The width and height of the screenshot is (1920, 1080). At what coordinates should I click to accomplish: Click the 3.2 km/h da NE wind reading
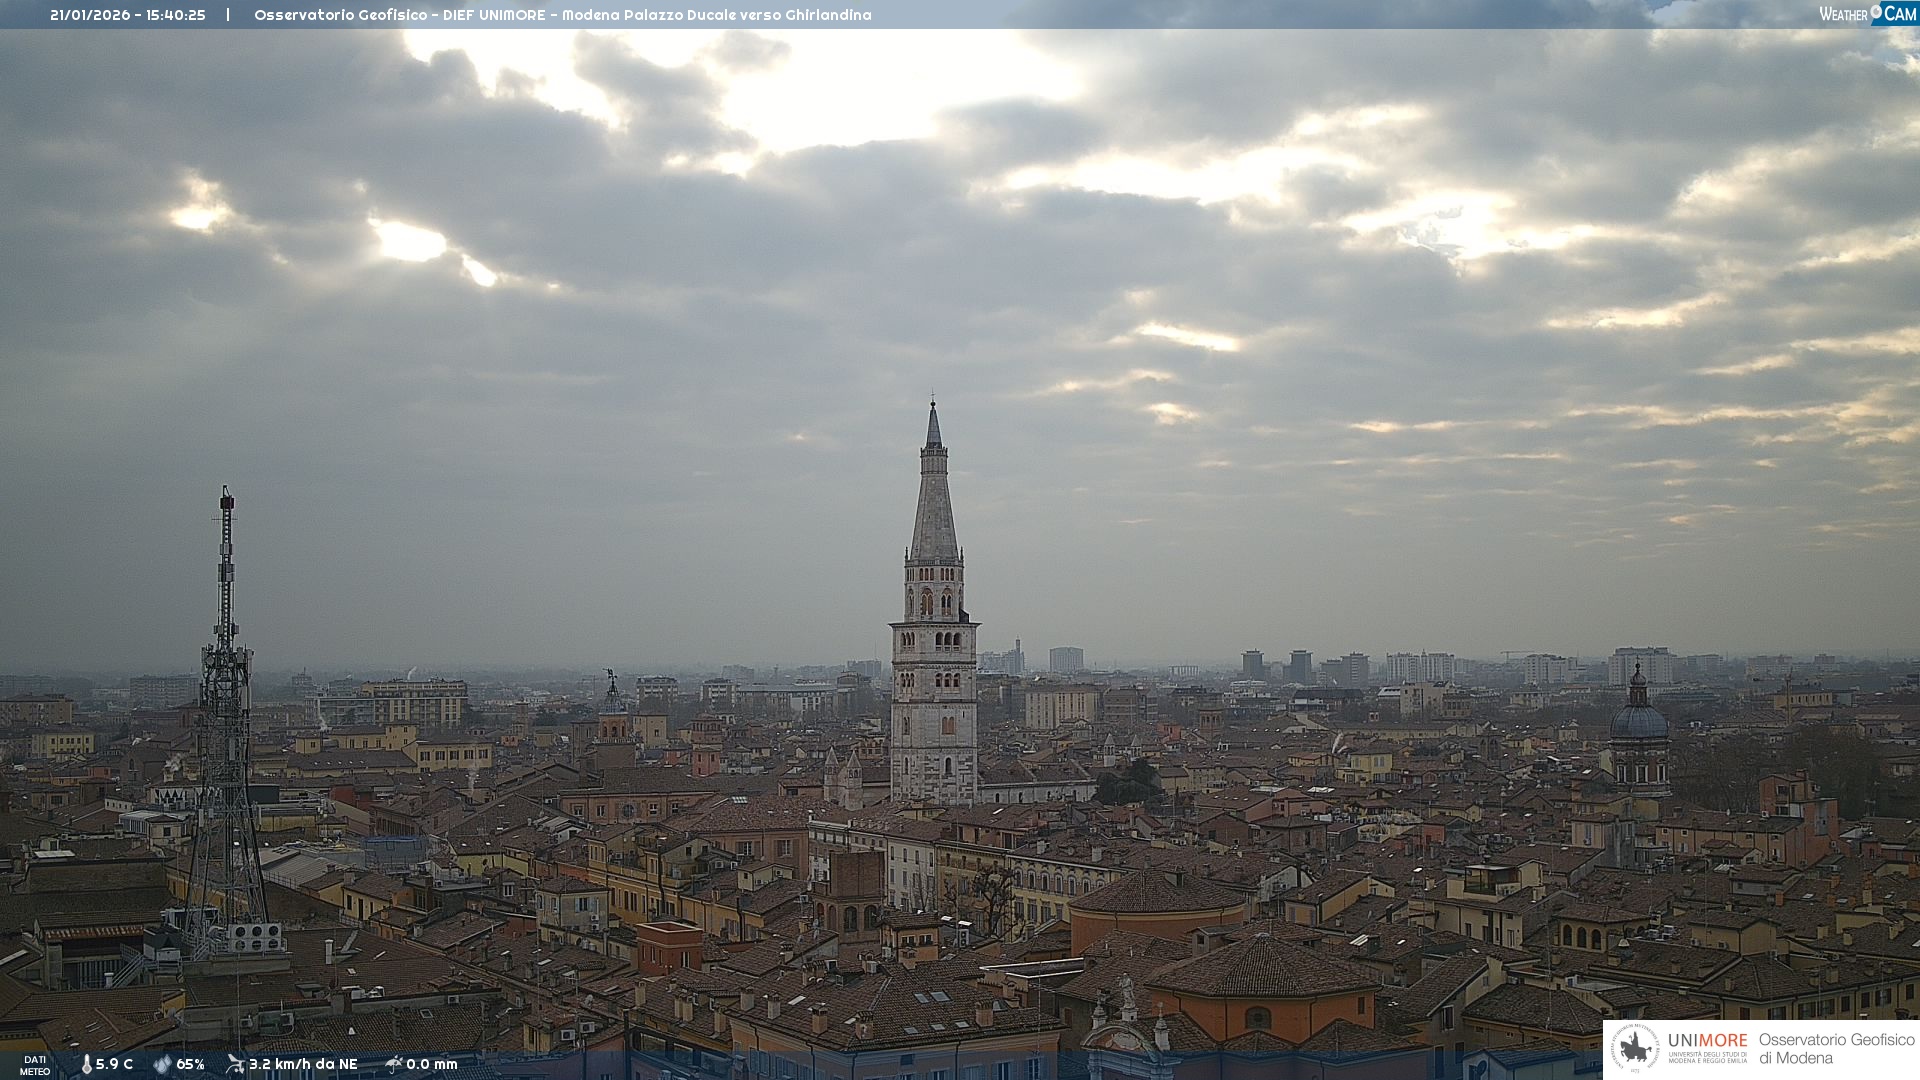[x=303, y=1064]
